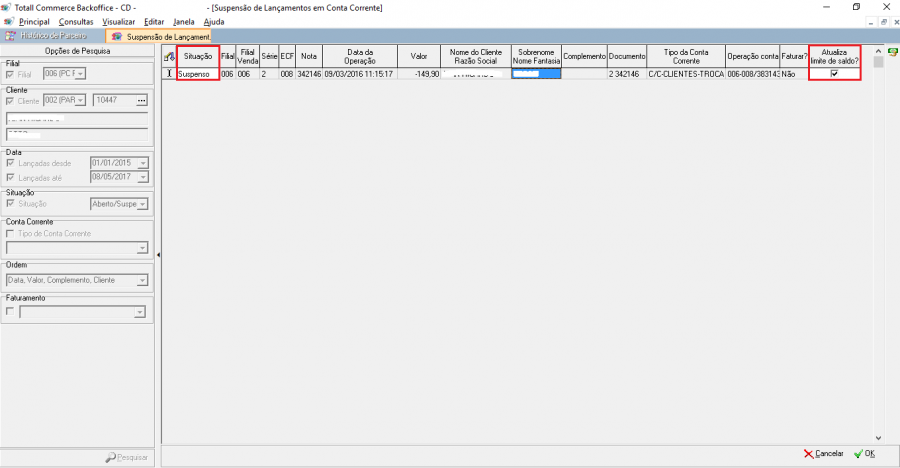Click the ellipsis lookup button next to 10447
The image size is (900, 468).
coord(141,100)
